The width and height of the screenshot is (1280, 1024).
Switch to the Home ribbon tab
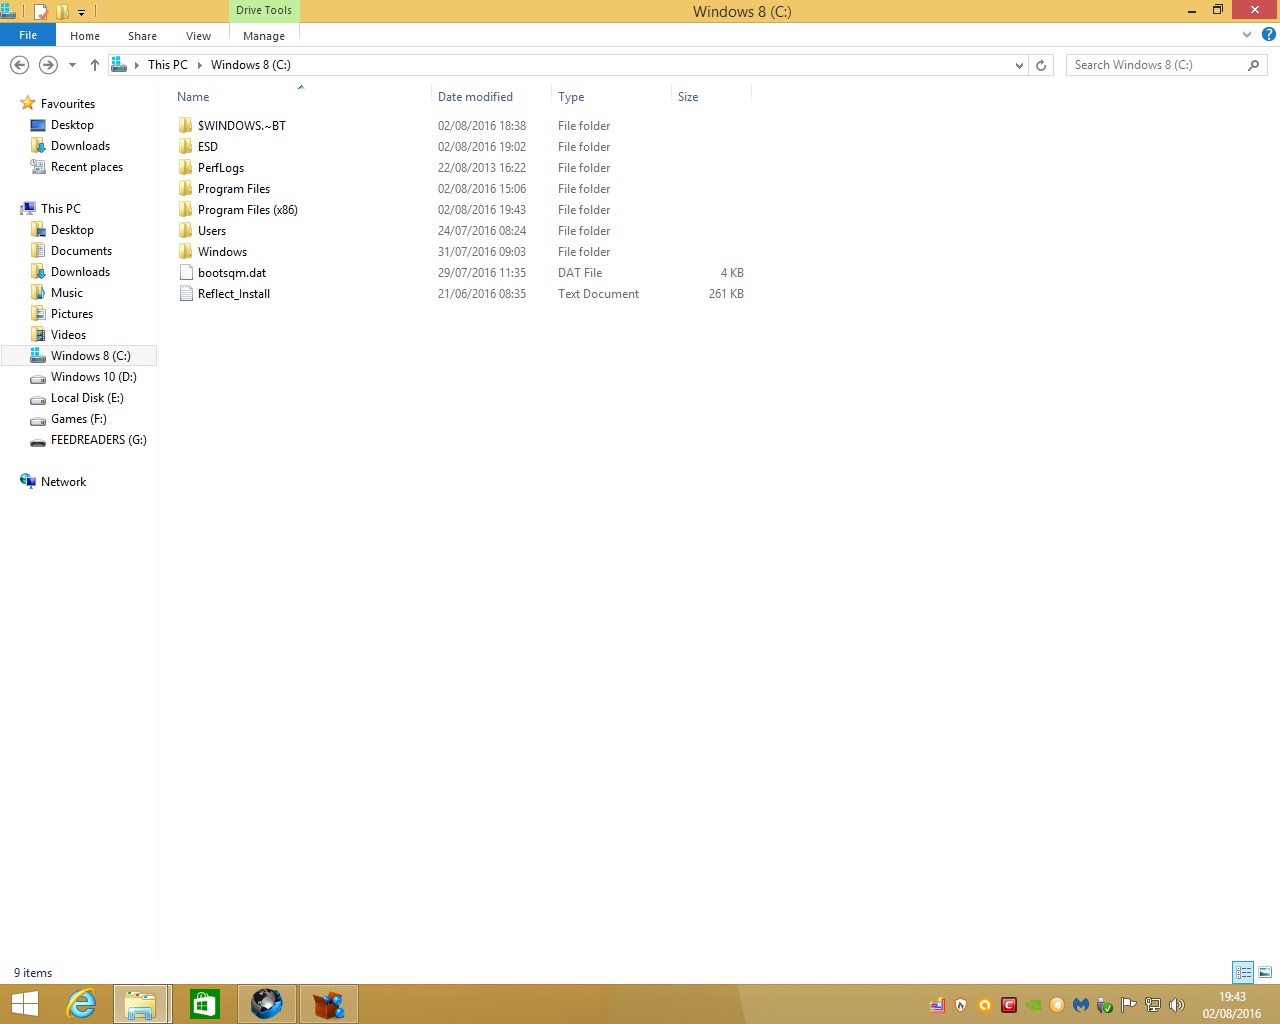click(85, 36)
